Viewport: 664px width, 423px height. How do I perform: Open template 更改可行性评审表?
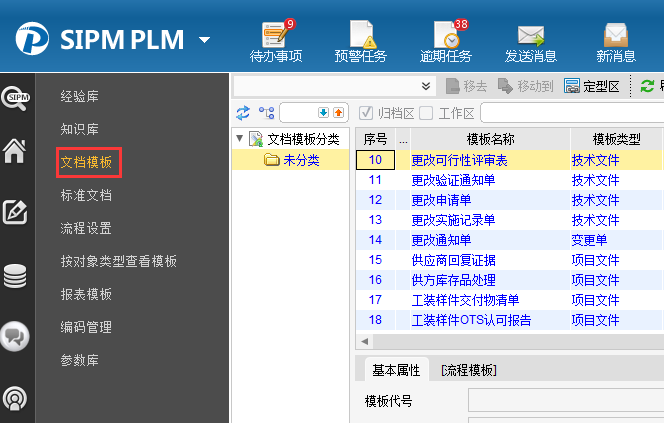coord(459,160)
